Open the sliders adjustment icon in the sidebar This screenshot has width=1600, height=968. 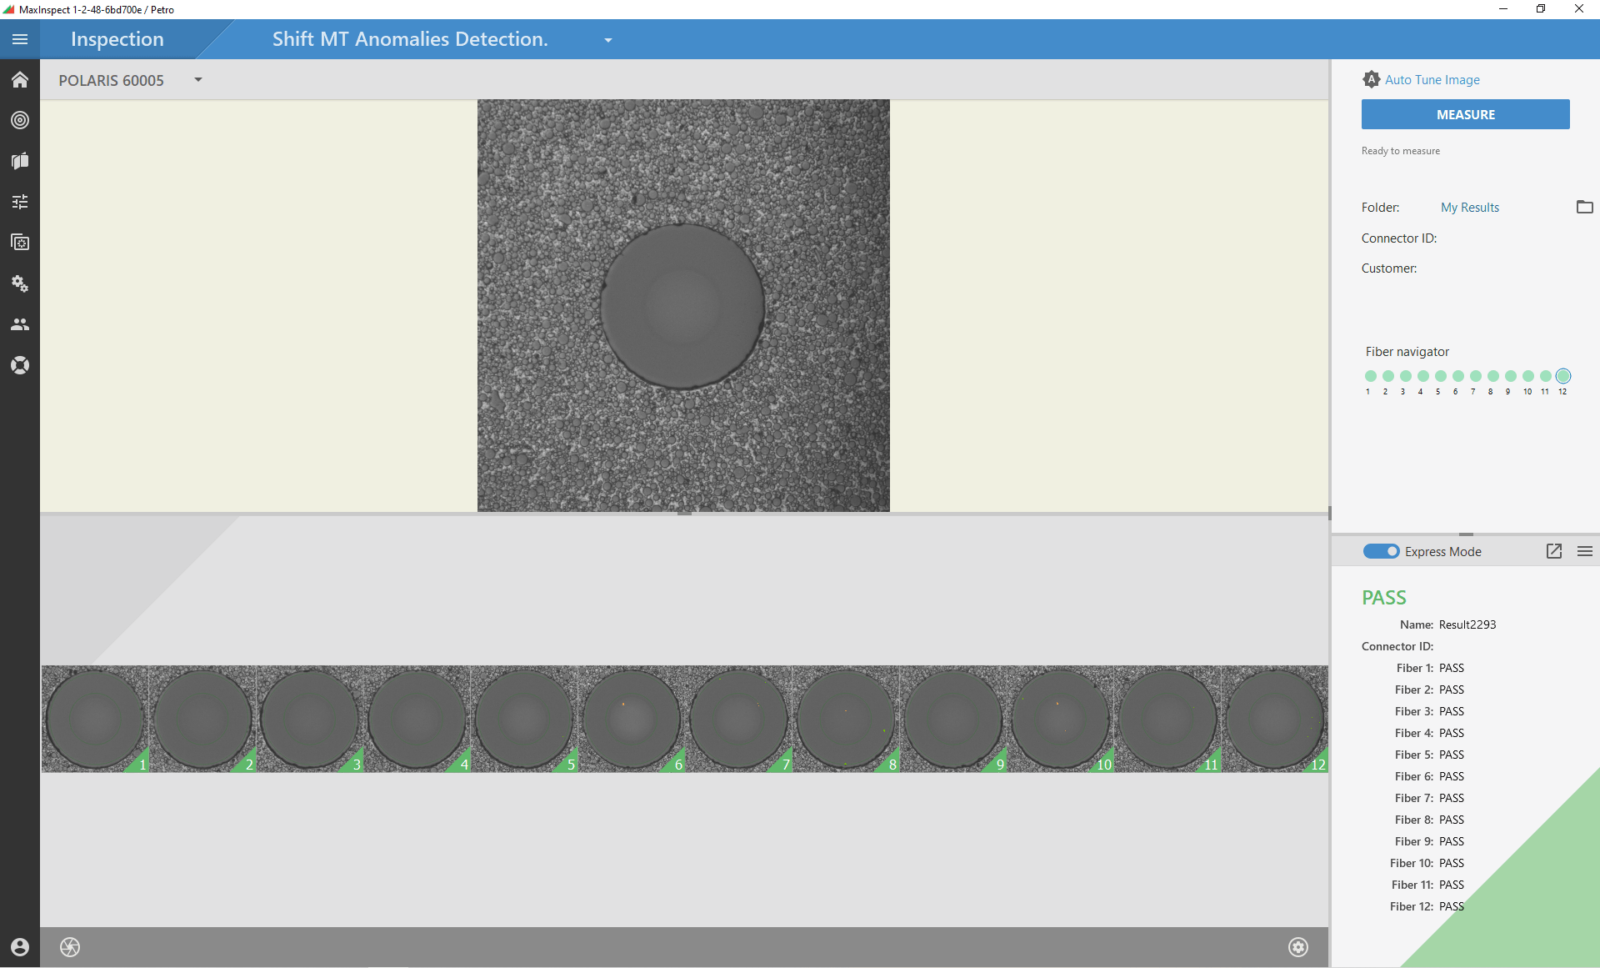[20, 202]
